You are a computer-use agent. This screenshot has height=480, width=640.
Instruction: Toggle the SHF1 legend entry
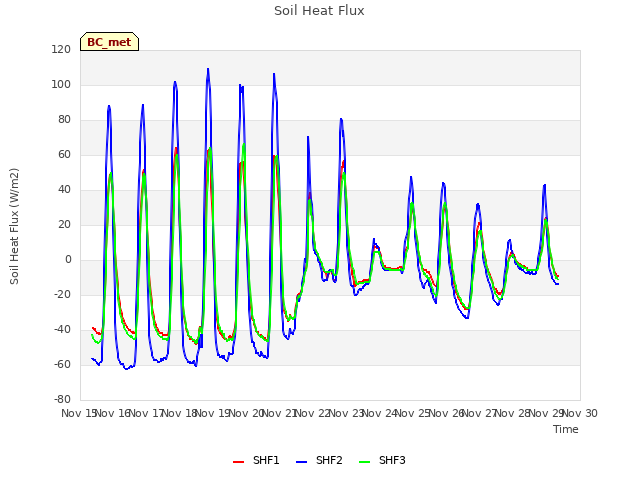point(256,460)
